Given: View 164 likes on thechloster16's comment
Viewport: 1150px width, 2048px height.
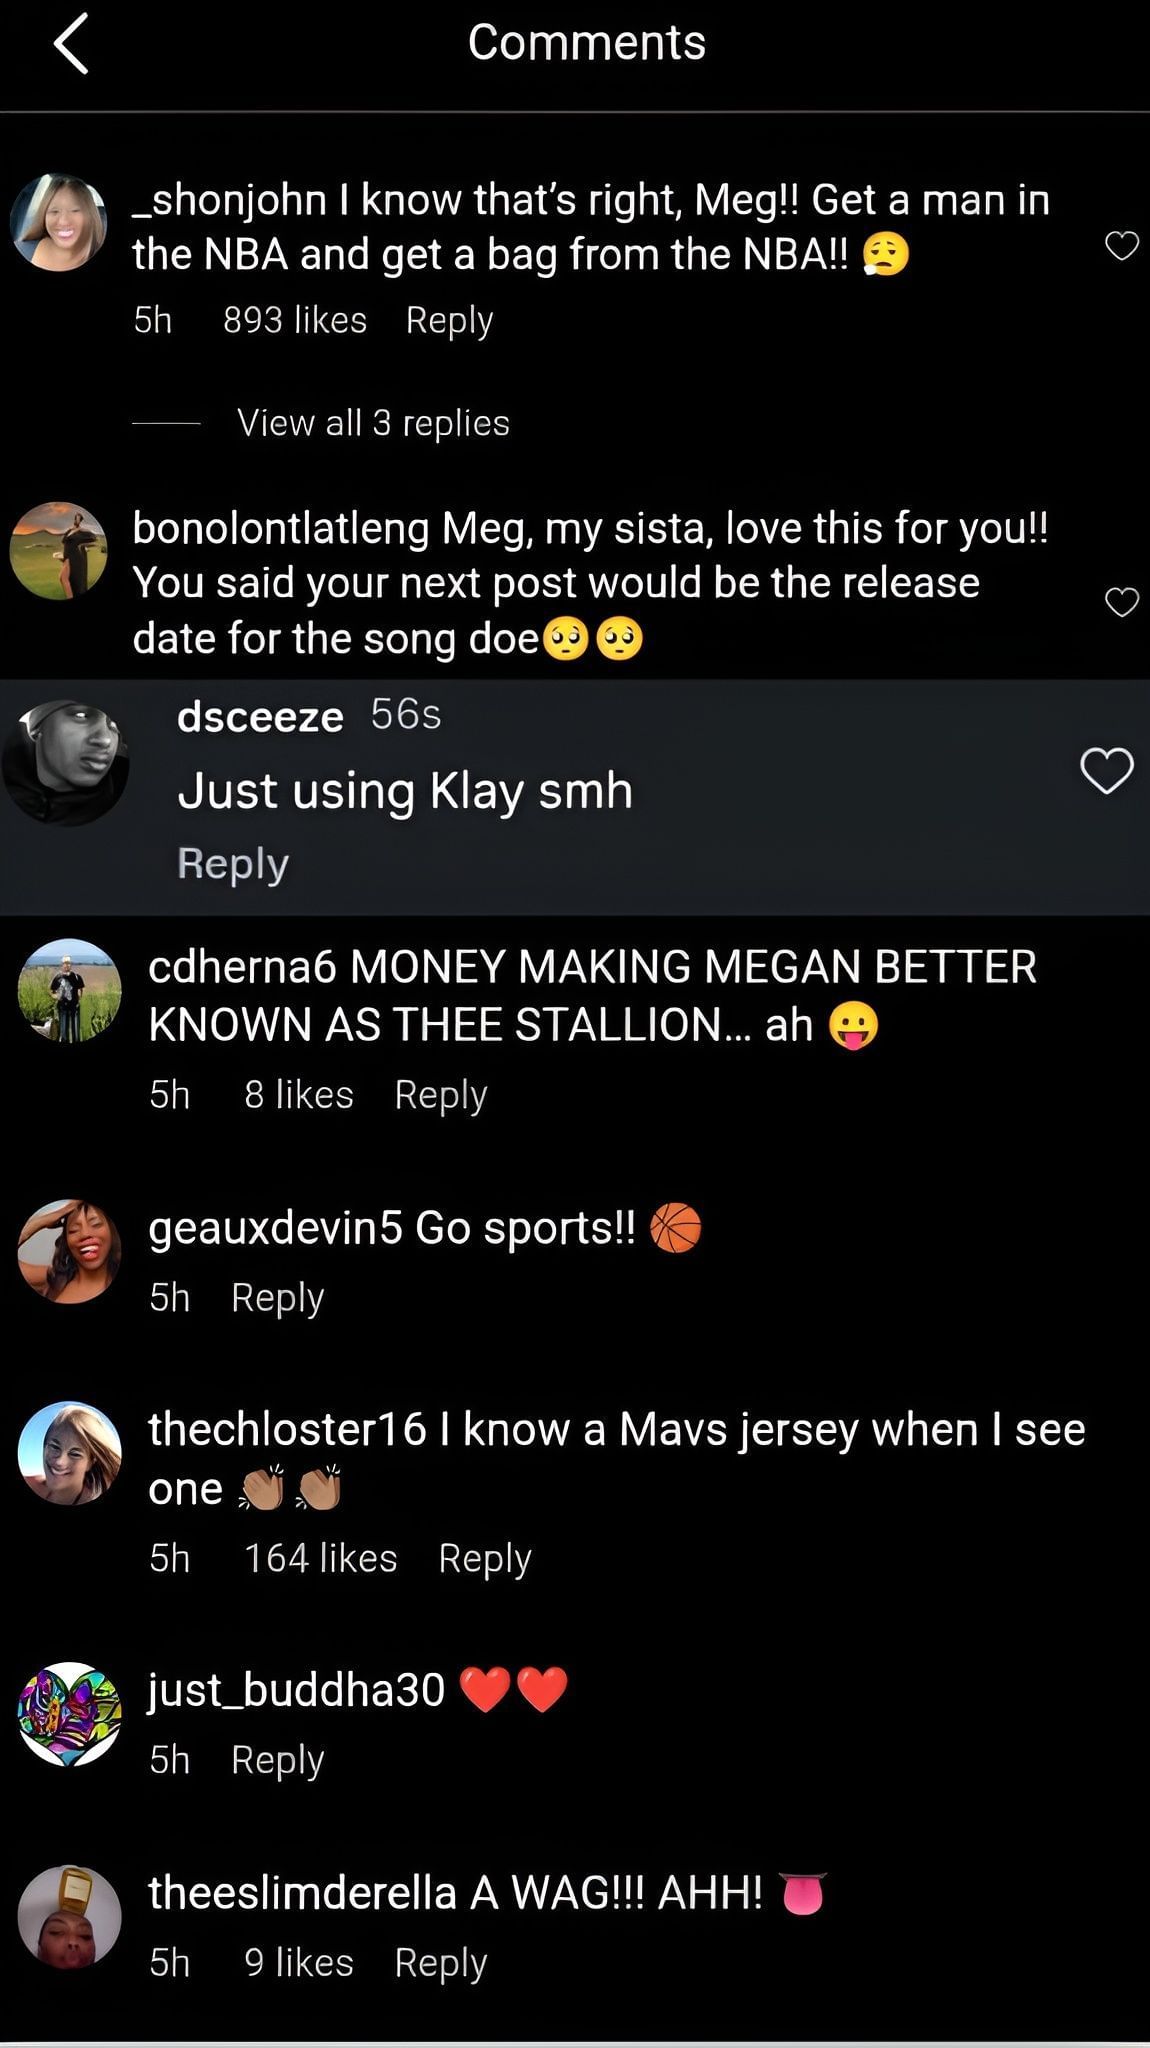Looking at the screenshot, I should coord(320,1558).
